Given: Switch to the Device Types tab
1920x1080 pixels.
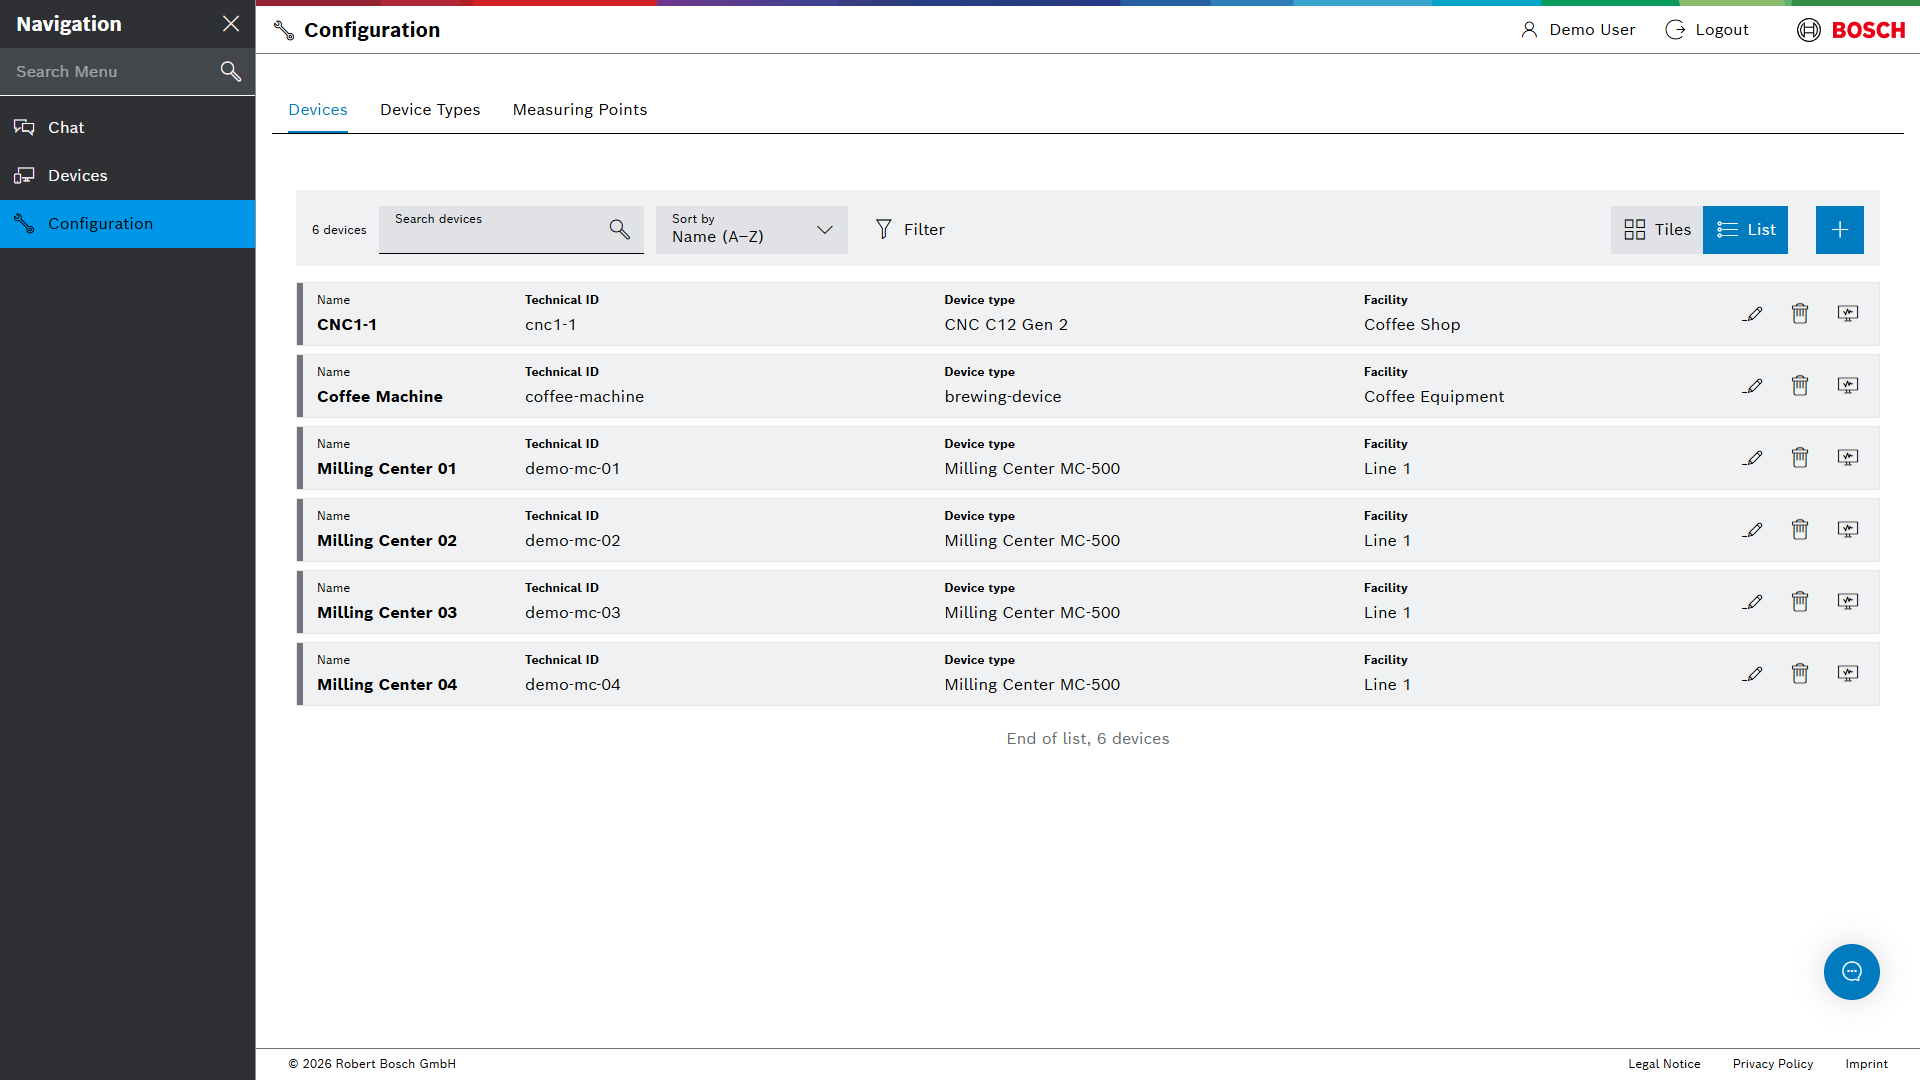Looking at the screenshot, I should coord(430,110).
